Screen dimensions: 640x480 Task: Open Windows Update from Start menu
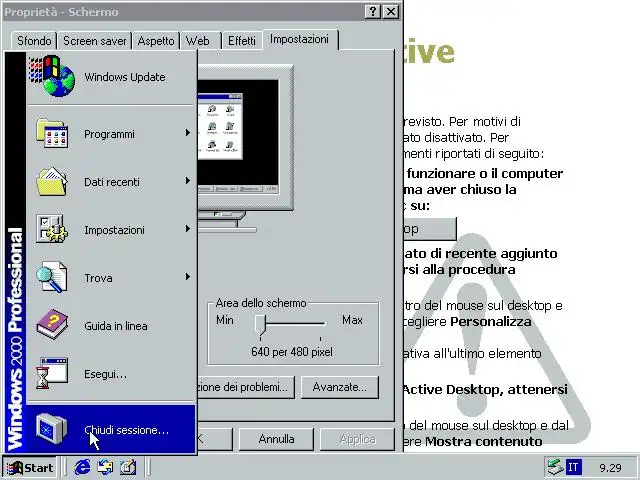click(x=111, y=77)
